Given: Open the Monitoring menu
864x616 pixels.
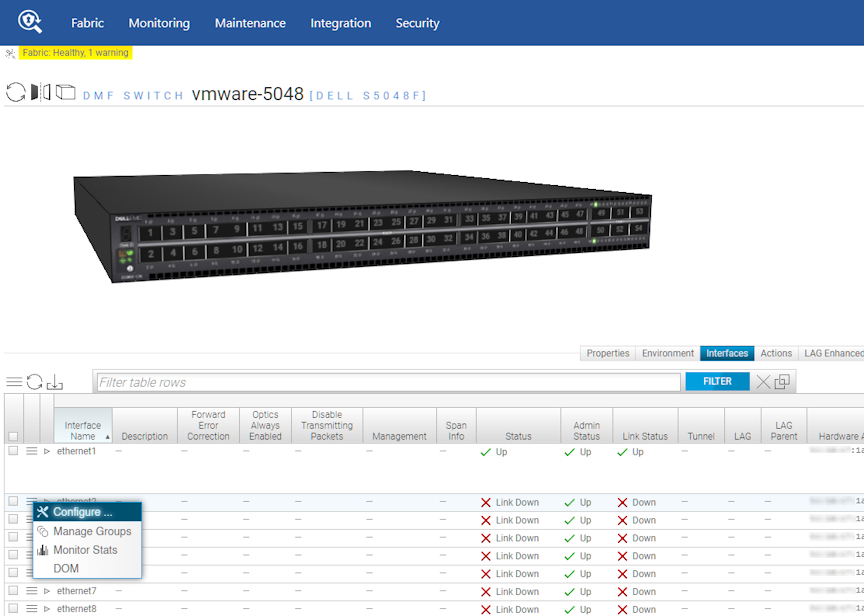Looking at the screenshot, I should click(159, 23).
